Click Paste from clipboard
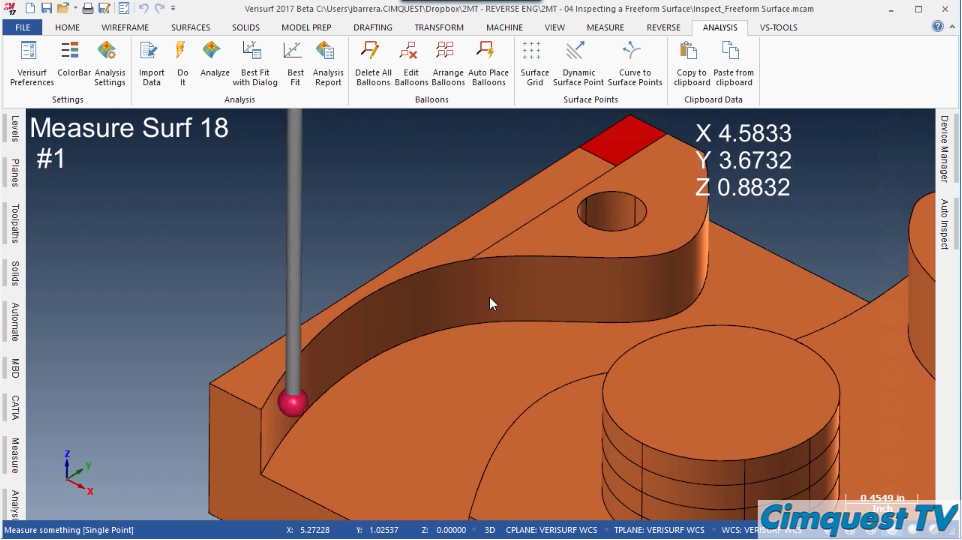 coord(733,63)
